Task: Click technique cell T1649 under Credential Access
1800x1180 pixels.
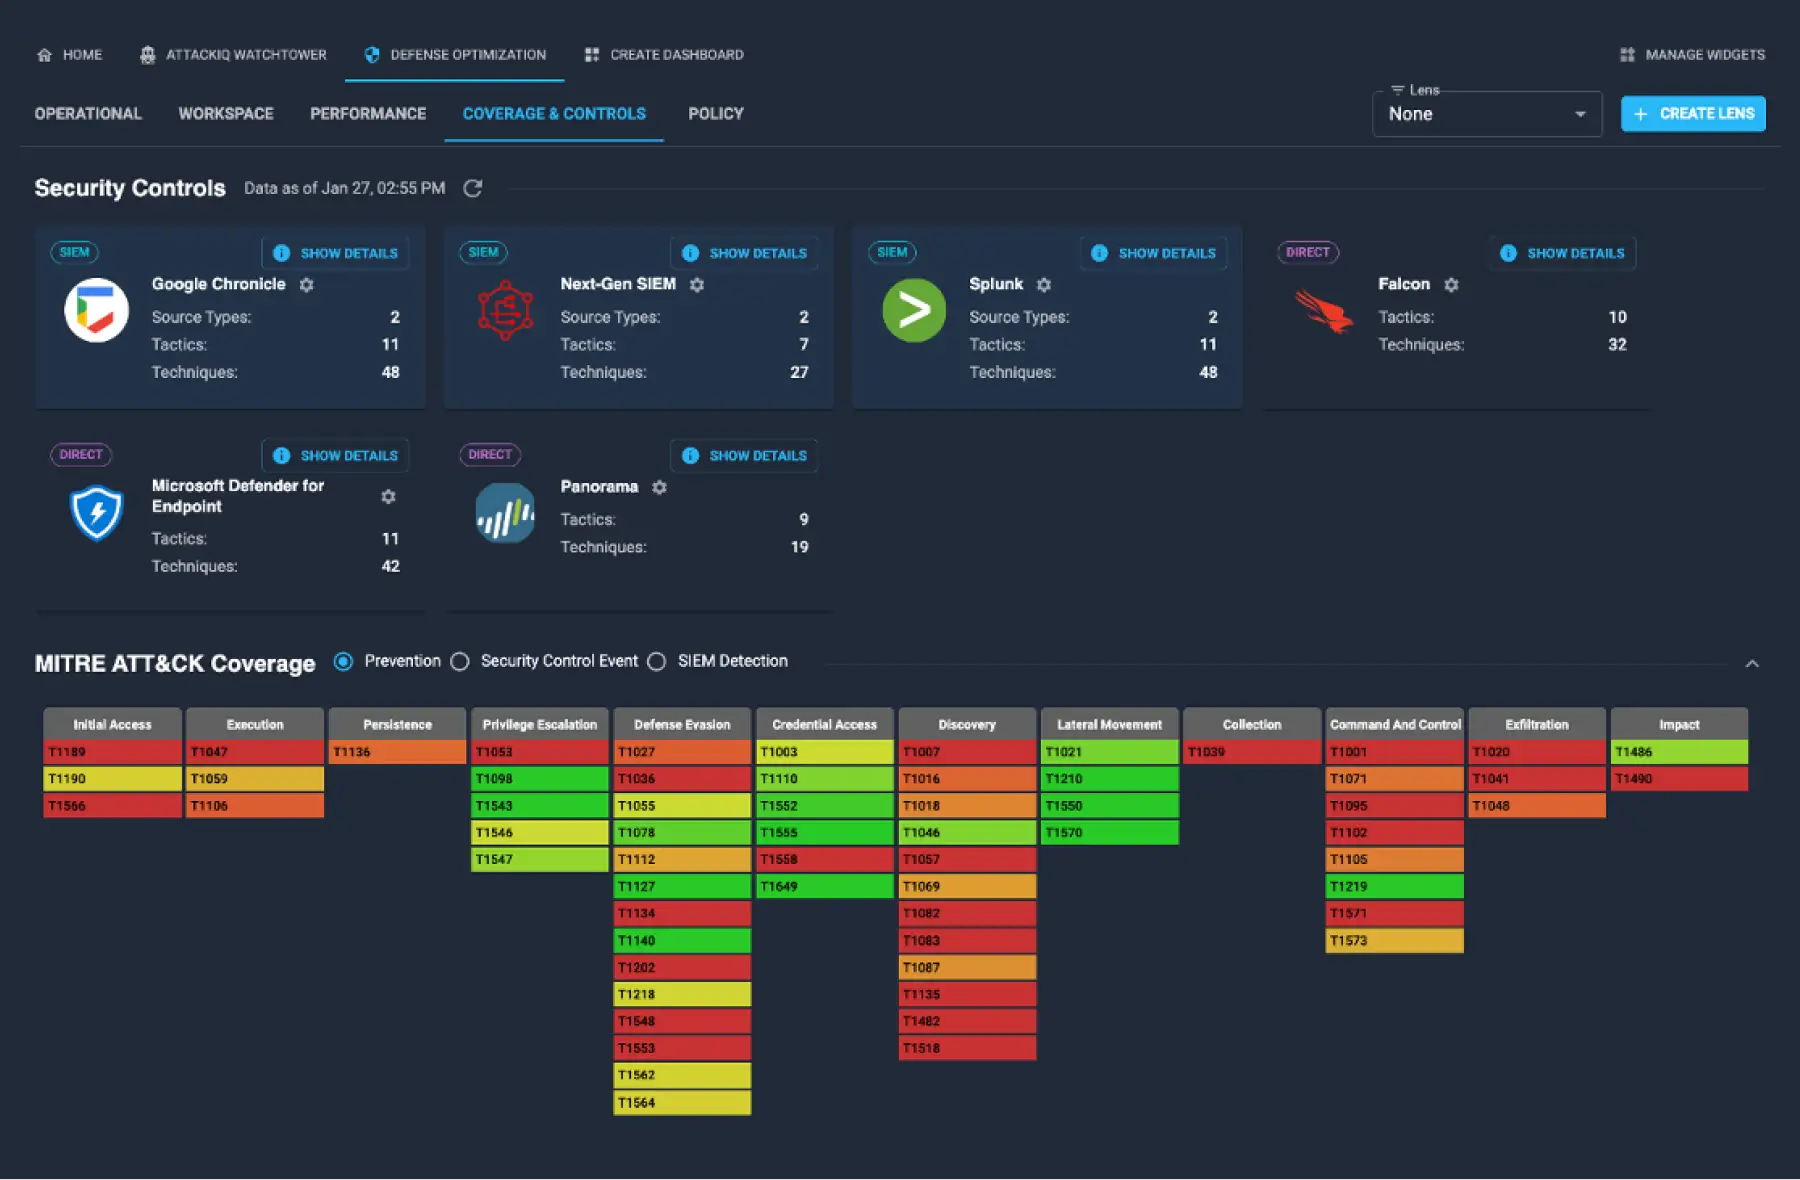Action: (825, 887)
